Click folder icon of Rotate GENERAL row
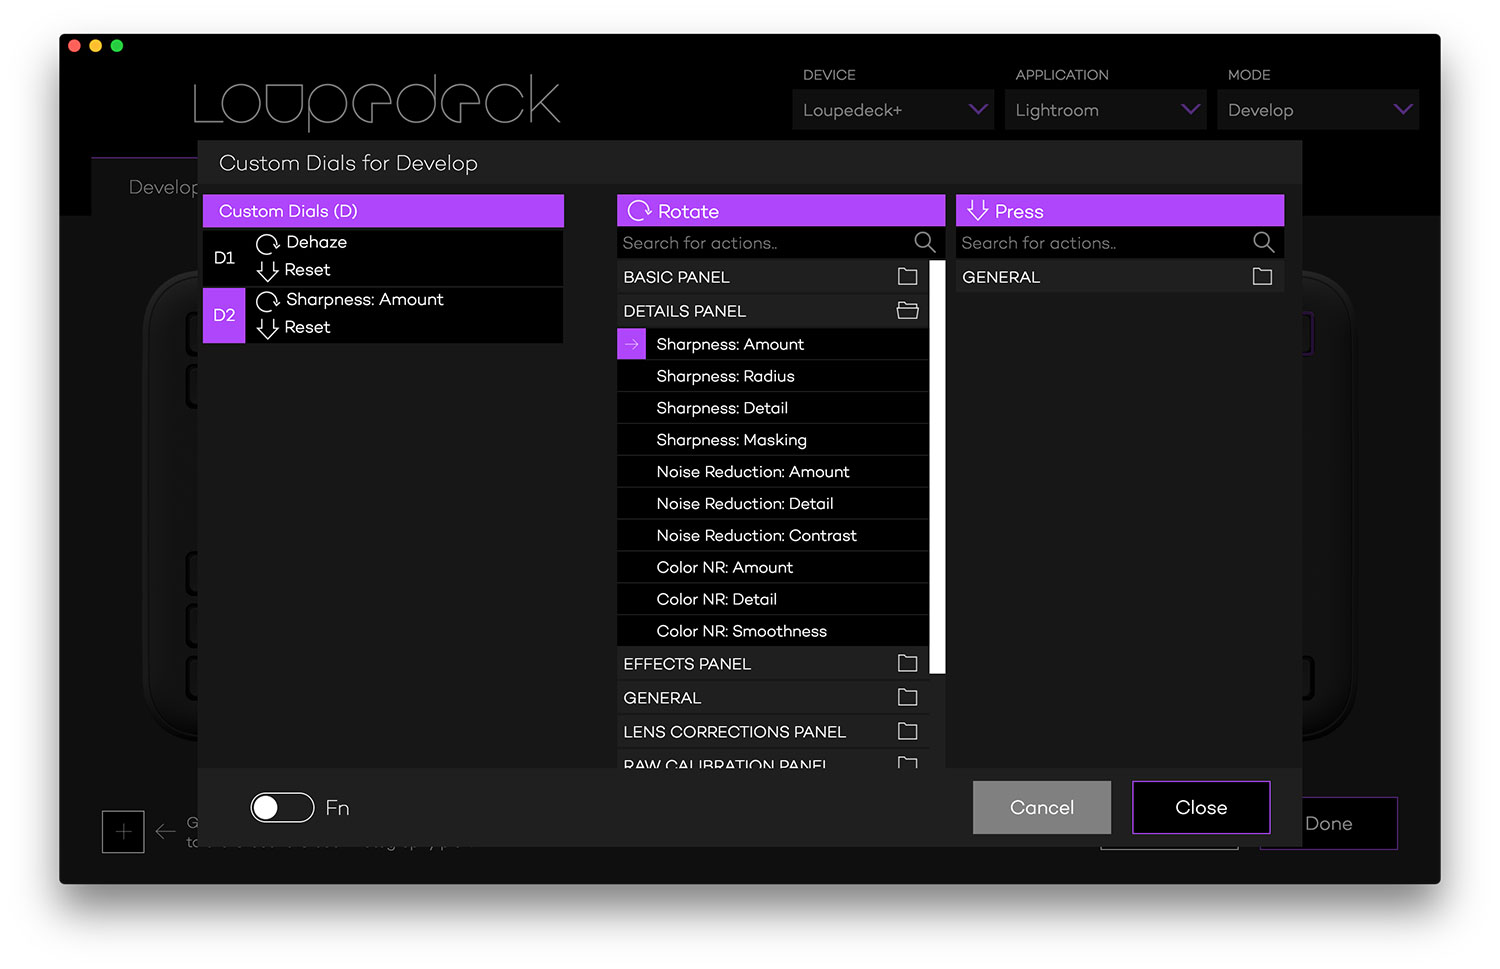Viewport: 1500px width, 969px height. point(908,697)
